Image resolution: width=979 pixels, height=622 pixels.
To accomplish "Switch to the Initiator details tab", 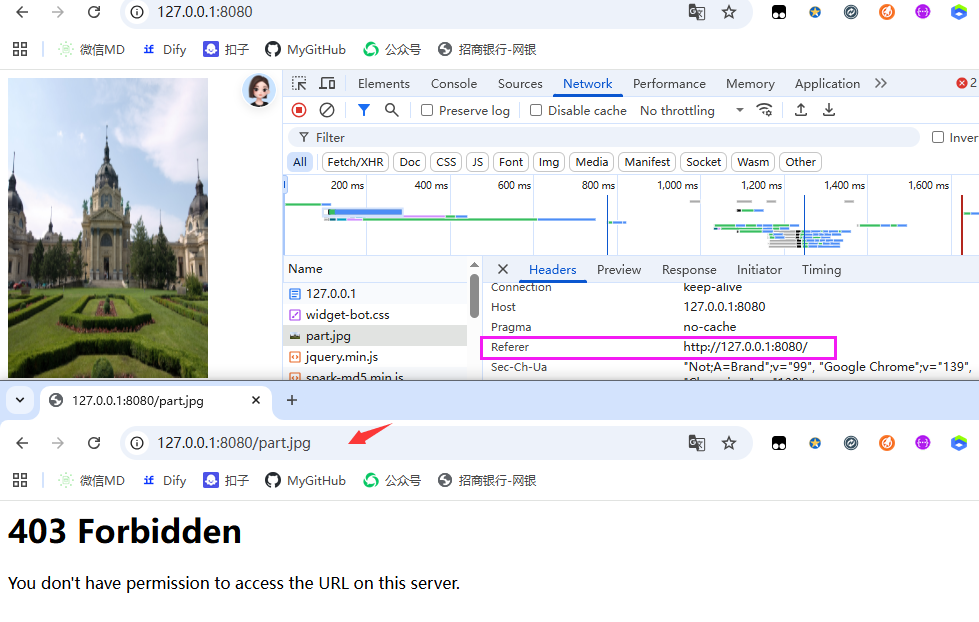I will [x=759, y=270].
